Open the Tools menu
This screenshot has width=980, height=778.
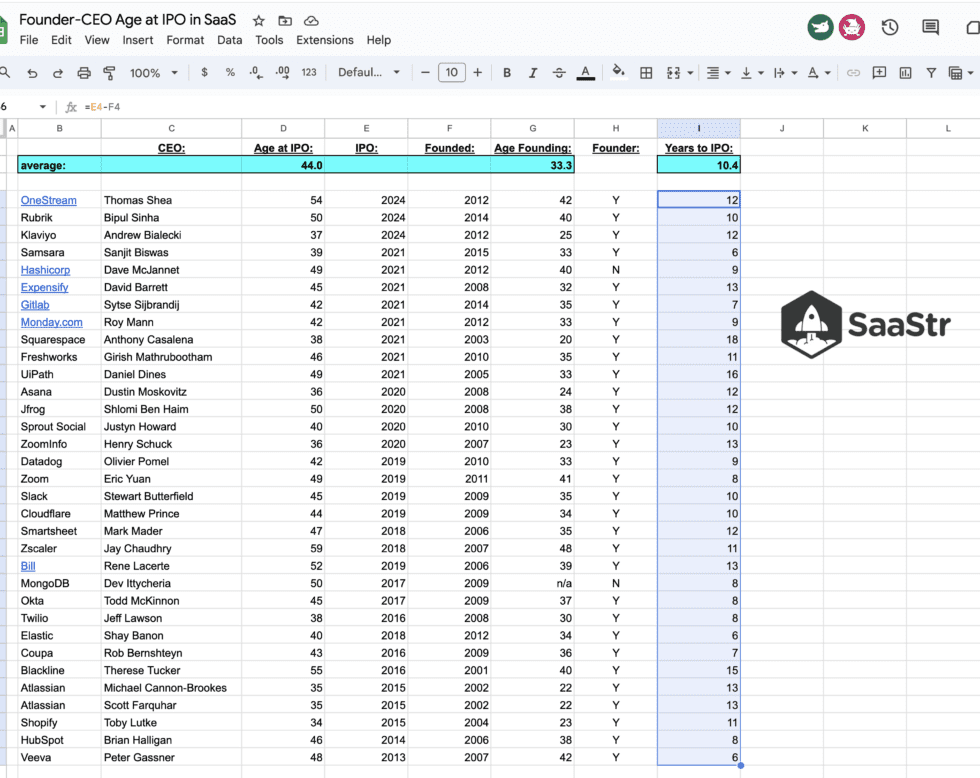[x=269, y=40]
